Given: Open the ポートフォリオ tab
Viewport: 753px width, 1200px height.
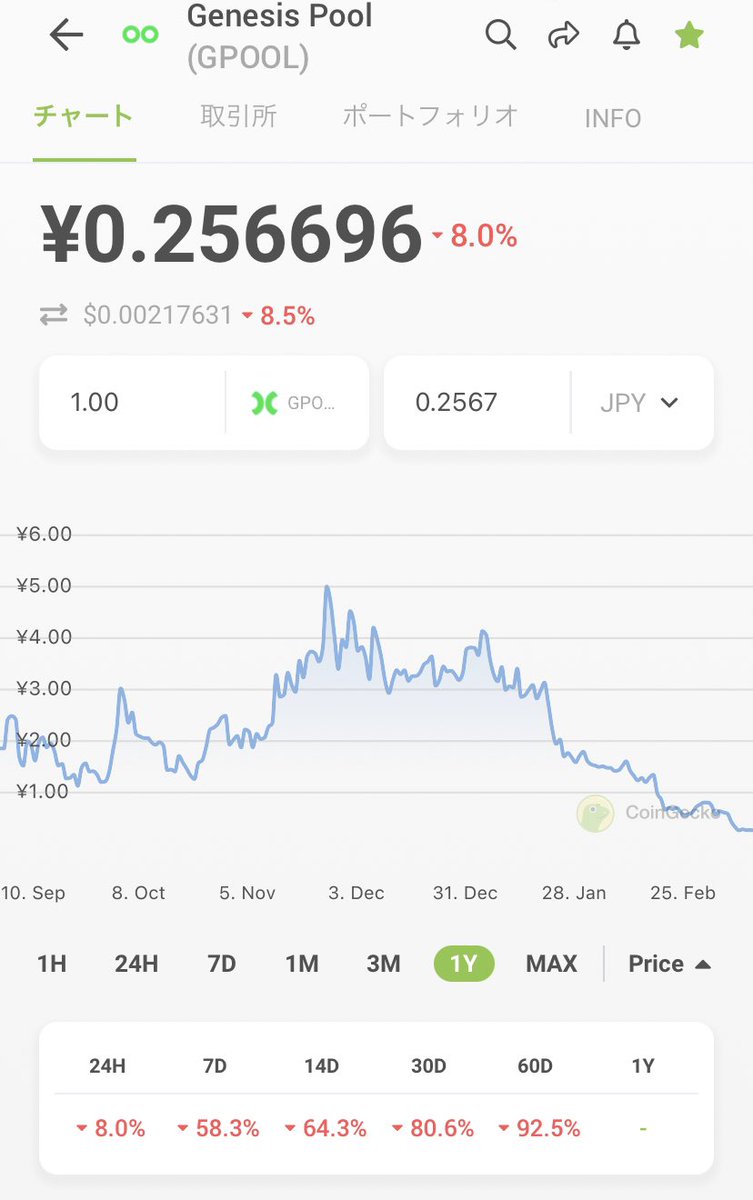Looking at the screenshot, I should coord(430,117).
